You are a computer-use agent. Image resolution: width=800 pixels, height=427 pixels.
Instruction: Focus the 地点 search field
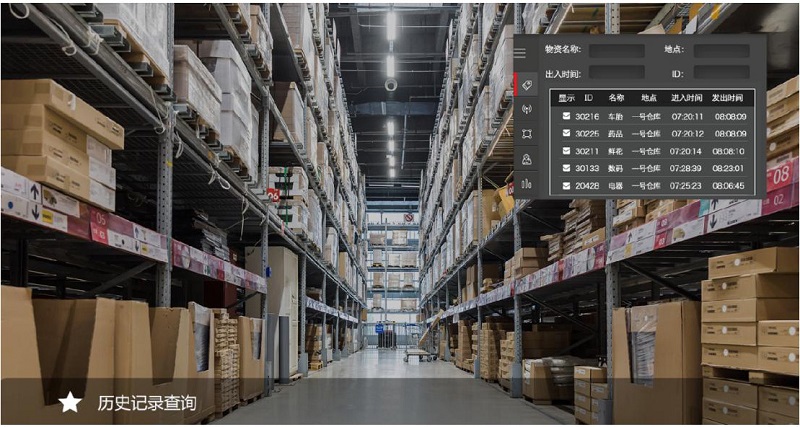pyautogui.click(x=722, y=50)
